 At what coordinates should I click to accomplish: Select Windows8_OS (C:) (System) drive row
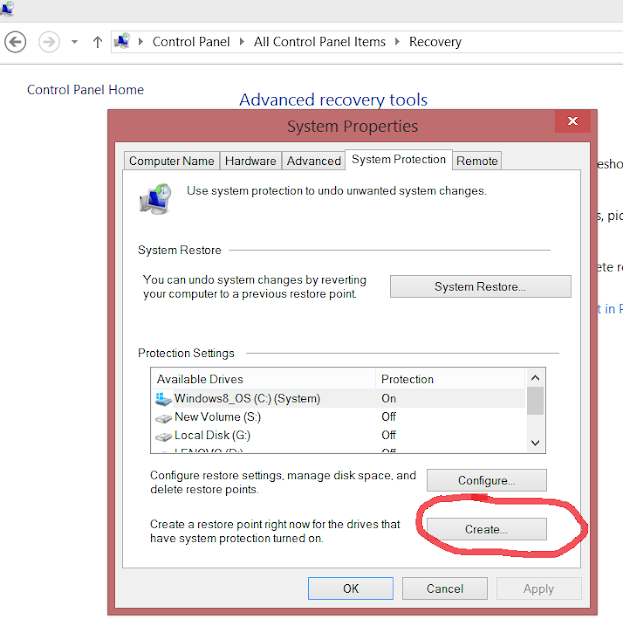338,398
